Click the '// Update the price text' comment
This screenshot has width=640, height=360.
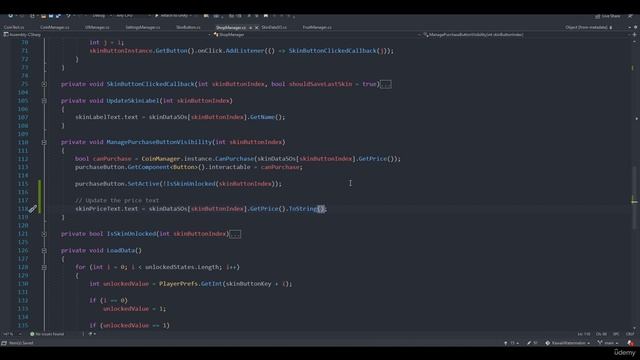[x=117, y=200]
